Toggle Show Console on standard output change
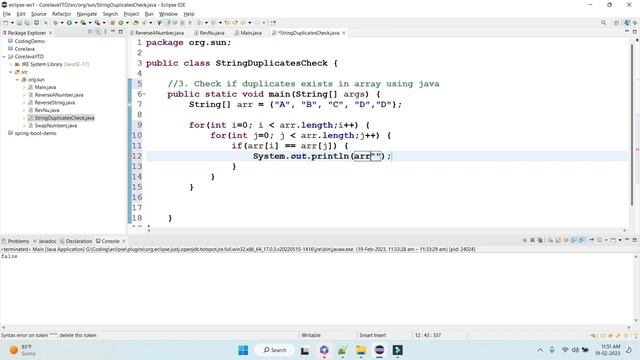This screenshot has width=640, height=360. pyautogui.click(x=574, y=240)
